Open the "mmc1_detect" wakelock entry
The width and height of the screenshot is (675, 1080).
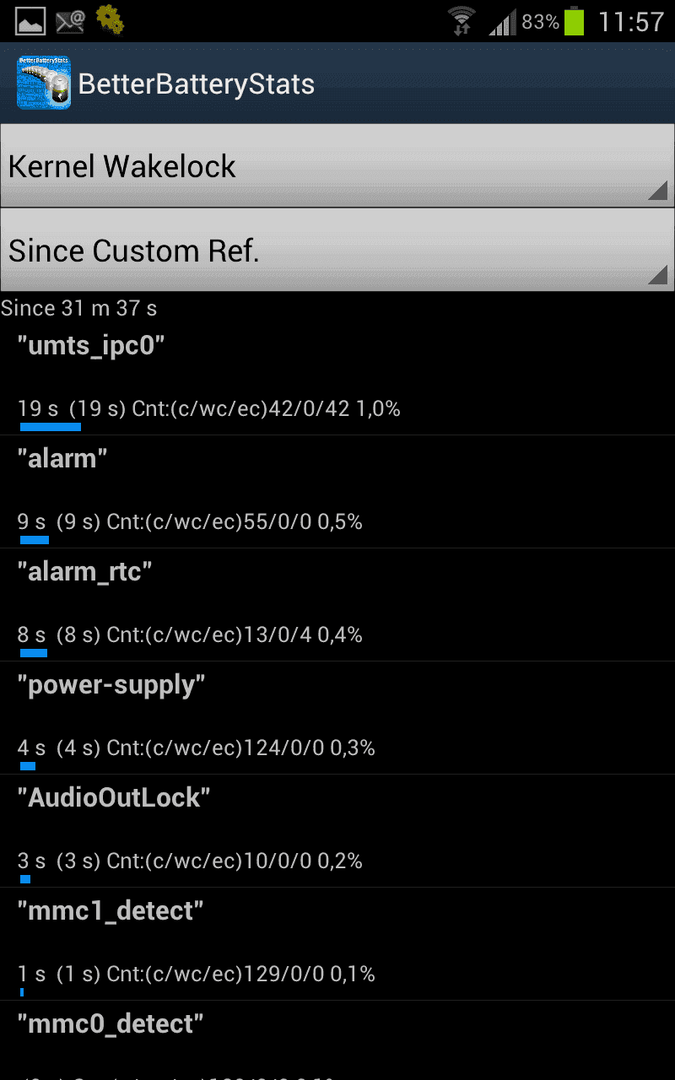pos(338,944)
